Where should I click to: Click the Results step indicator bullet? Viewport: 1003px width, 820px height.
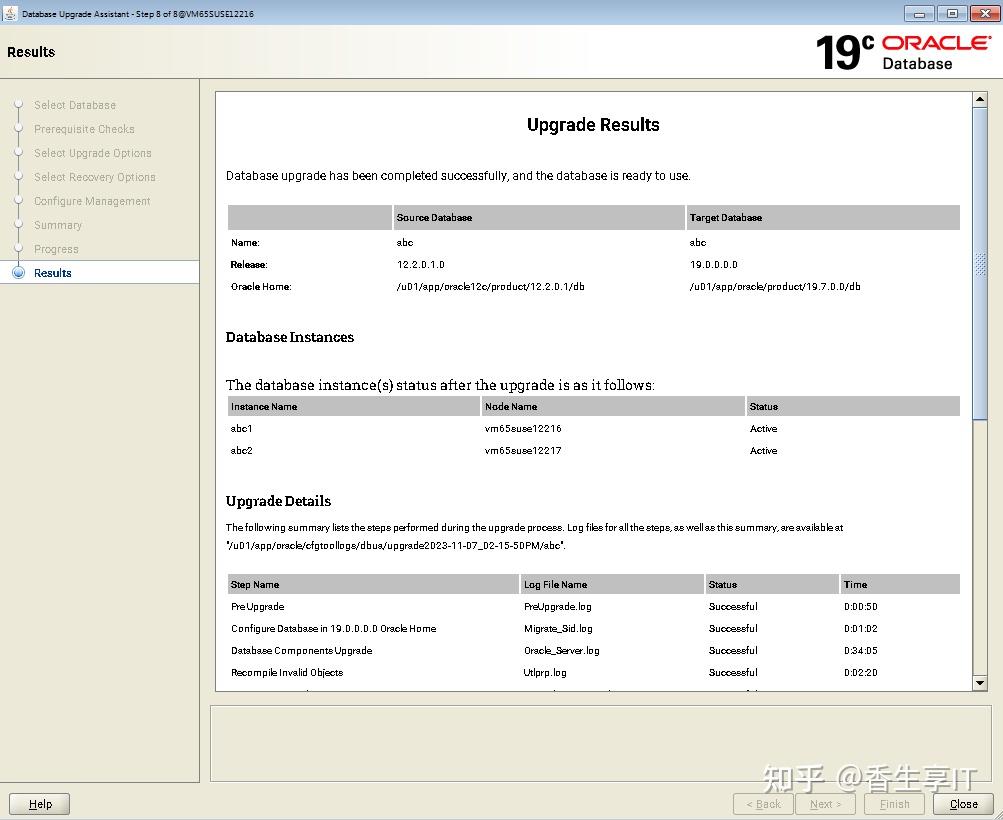pyautogui.click(x=19, y=272)
